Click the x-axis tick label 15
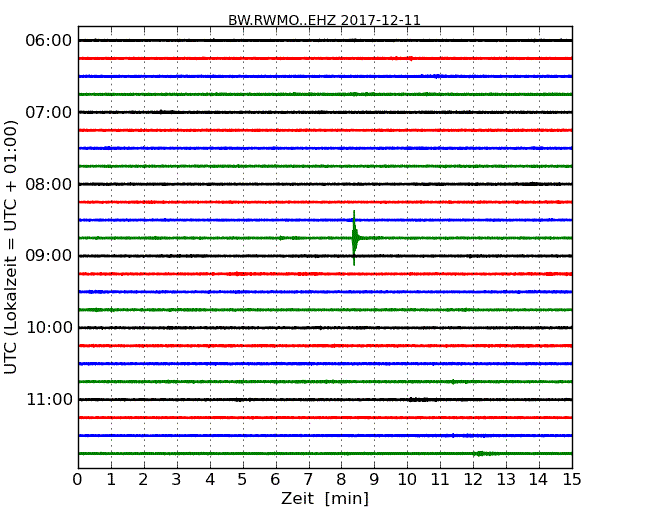 [572, 479]
